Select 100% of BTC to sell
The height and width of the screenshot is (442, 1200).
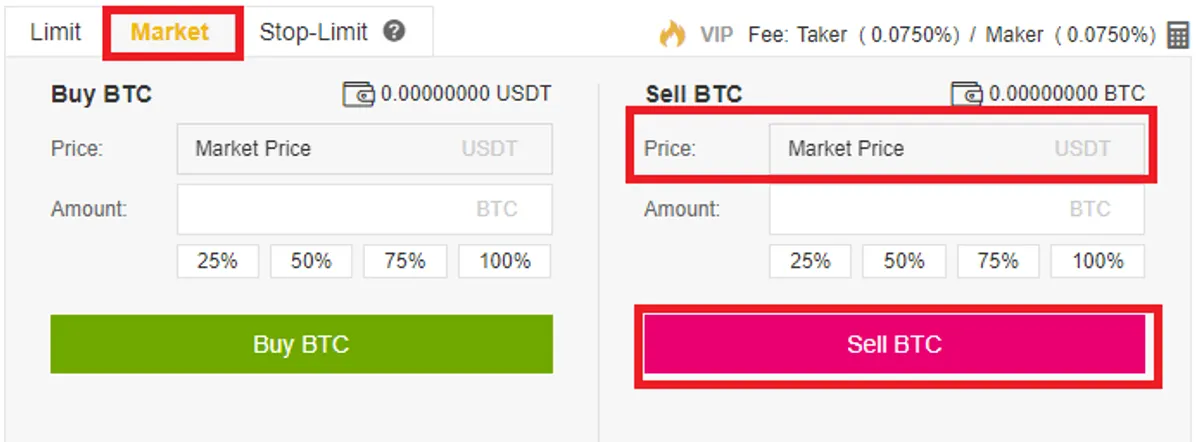(x=1098, y=261)
